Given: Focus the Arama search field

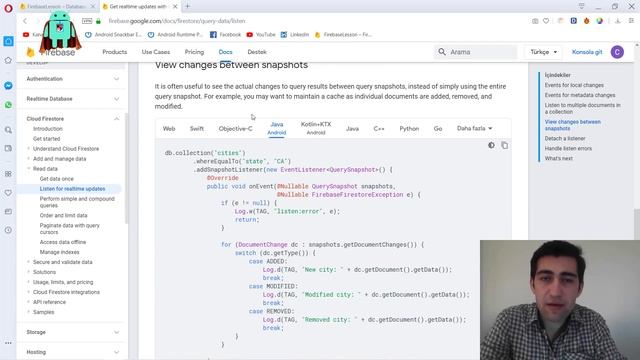Looking at the screenshot, I should click(x=475, y=52).
